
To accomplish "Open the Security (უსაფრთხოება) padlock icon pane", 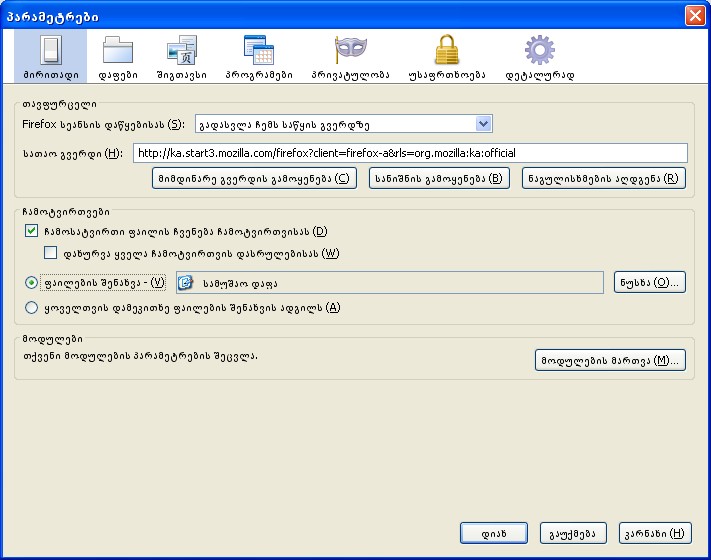I will pos(447,56).
